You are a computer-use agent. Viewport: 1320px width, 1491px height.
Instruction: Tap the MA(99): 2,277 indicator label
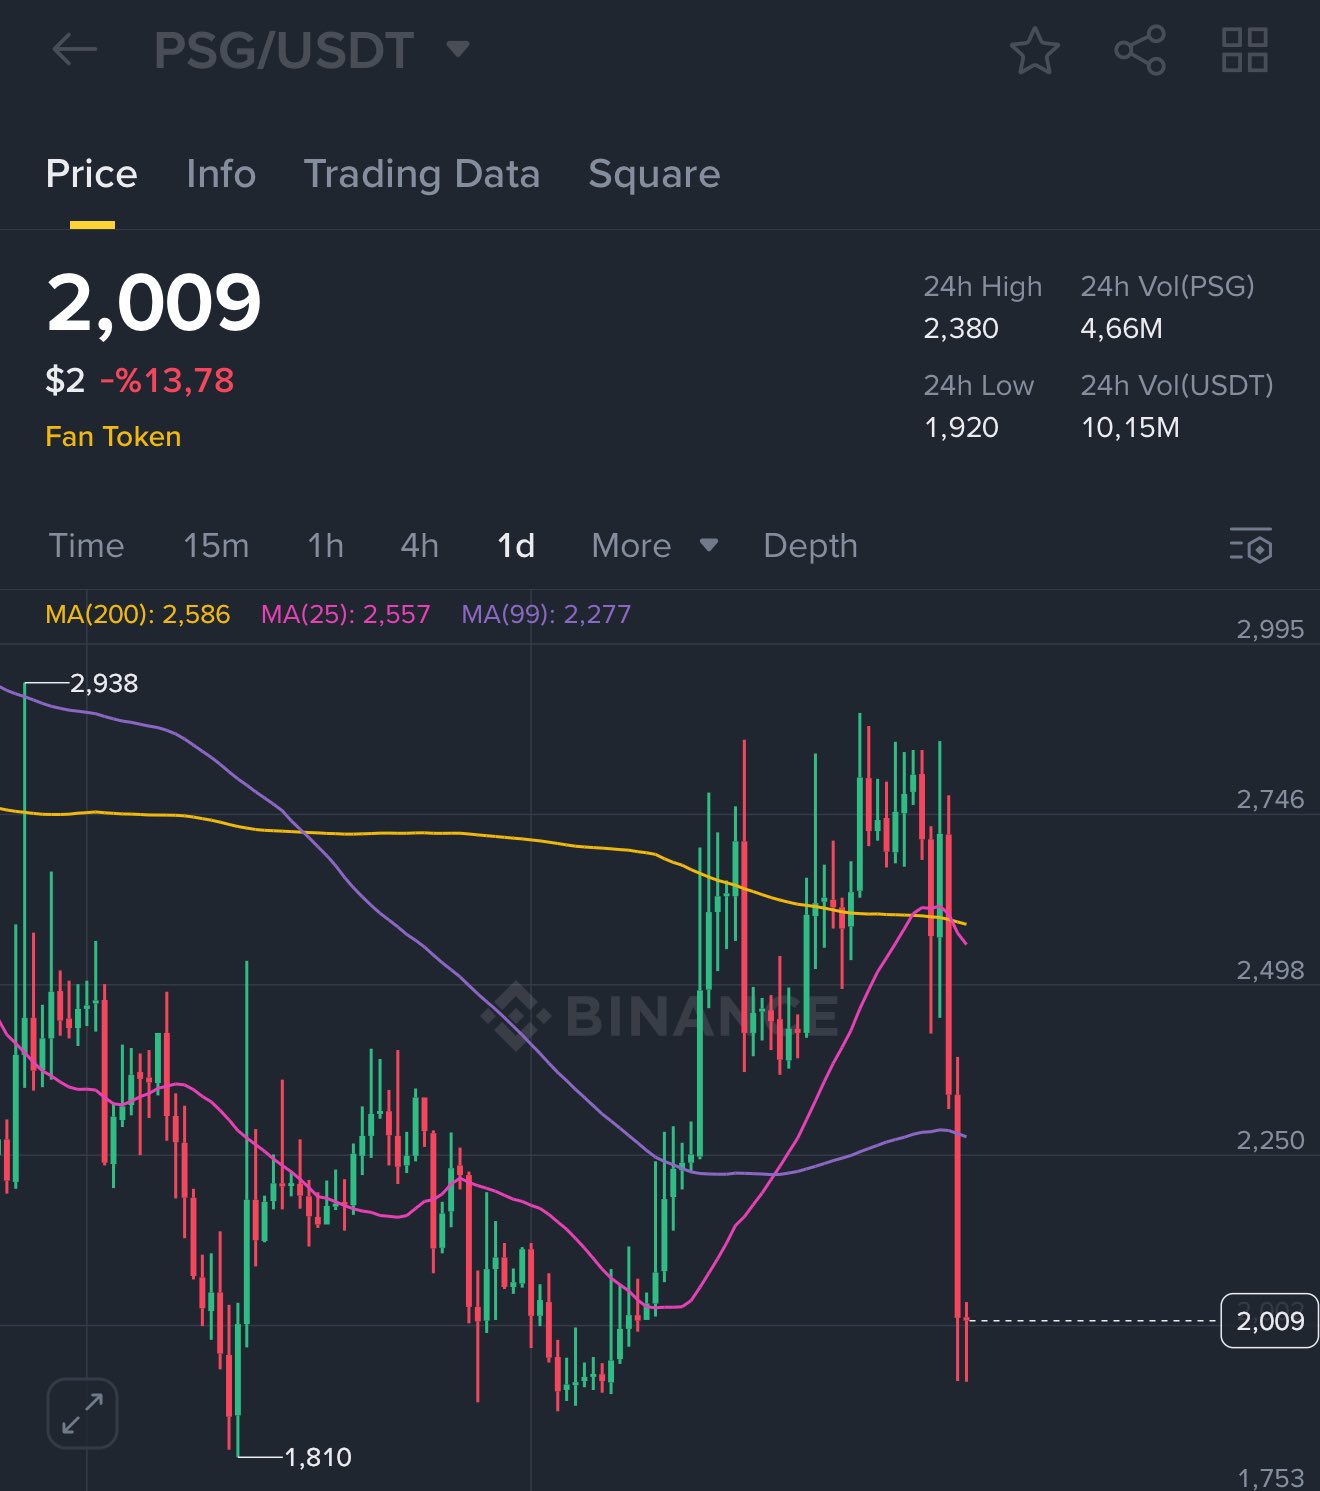[x=546, y=614]
